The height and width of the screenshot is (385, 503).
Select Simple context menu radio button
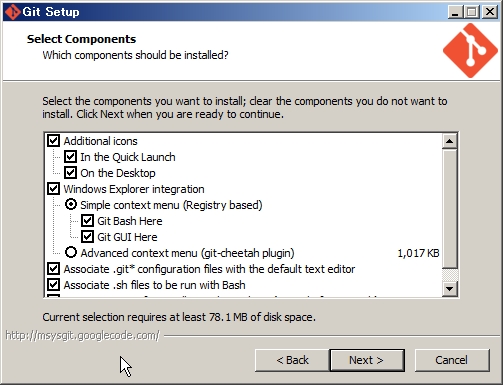coord(71,204)
